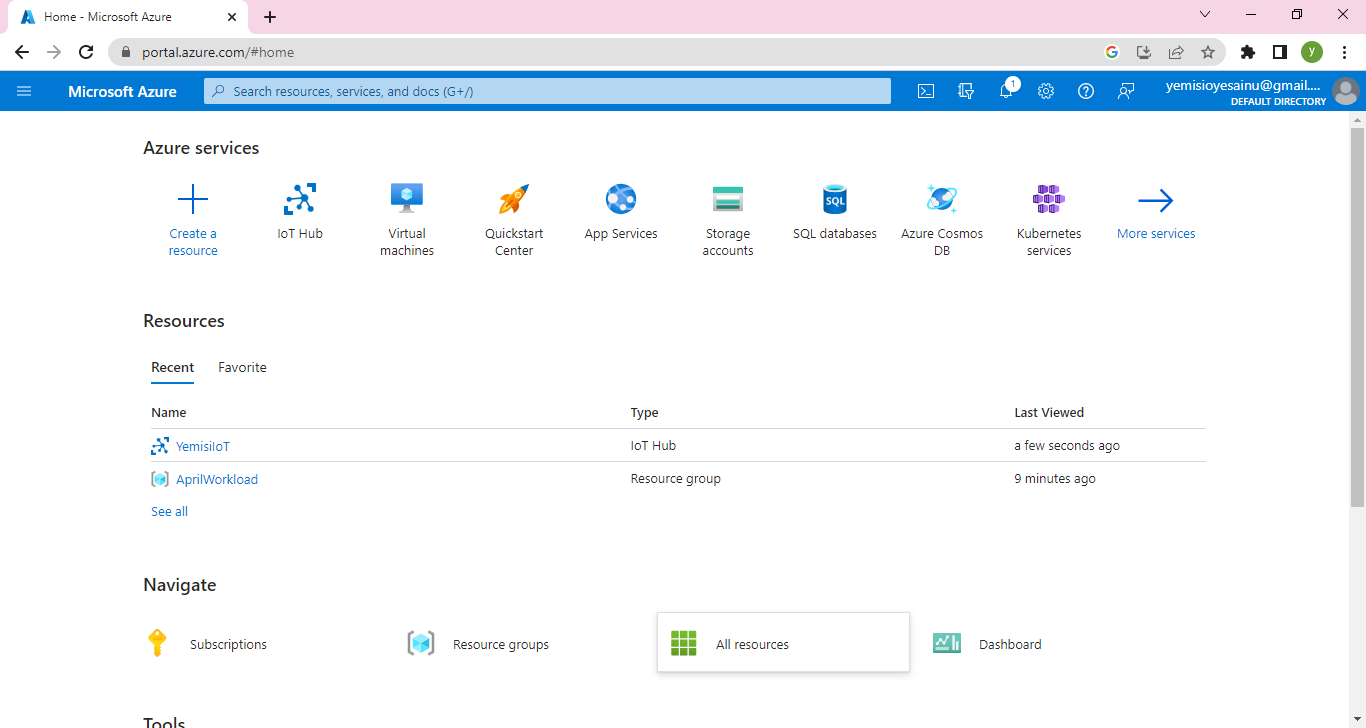The image size is (1366, 728).
Task: Open the portal settings gear
Action: point(1046,91)
